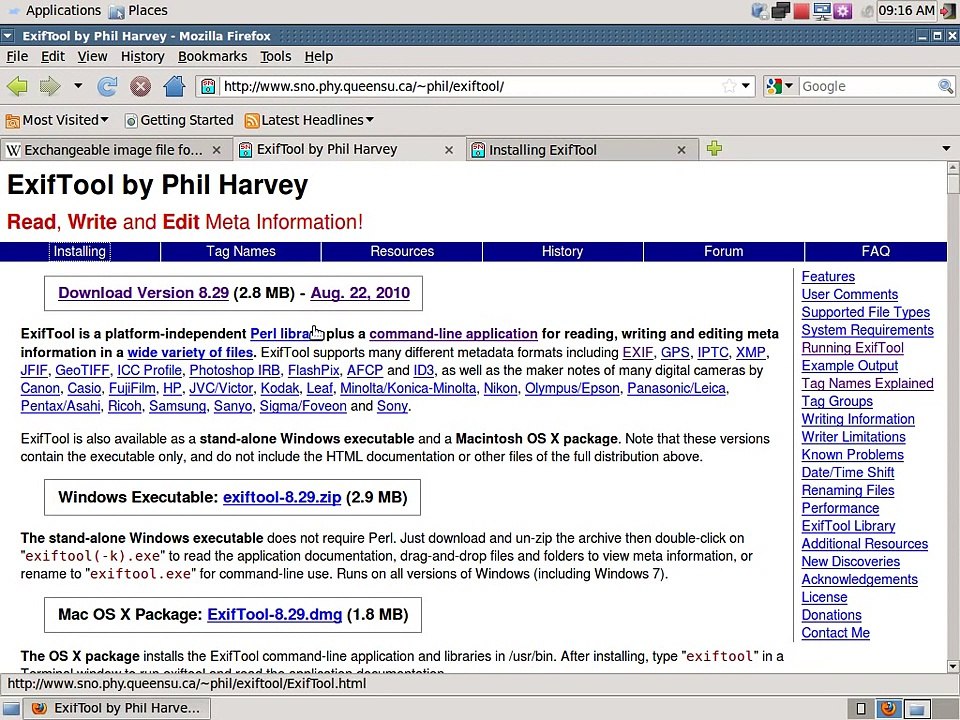The width and height of the screenshot is (960, 720).
Task: Expand the Latest Headlines feed dropdown
Action: coord(309,120)
